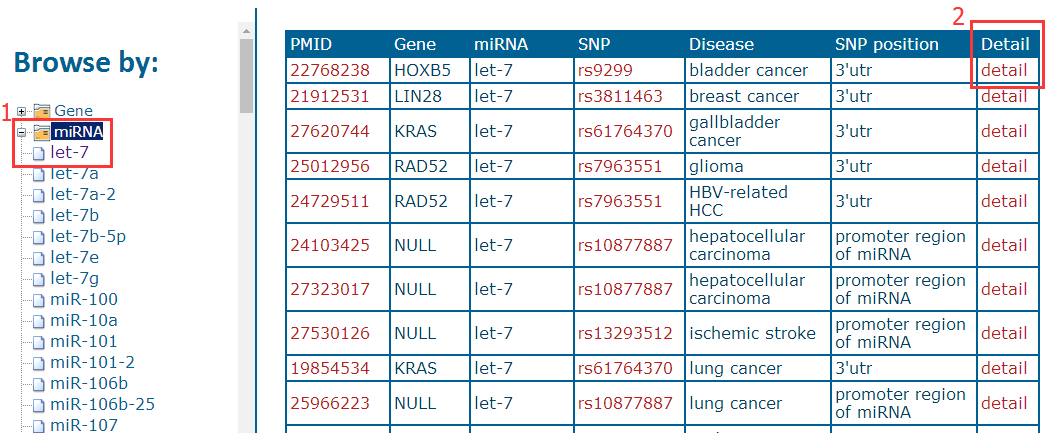The width and height of the screenshot is (1046, 433).
Task: Expand the Gene tree node
Action: pyautogui.click(x=21, y=110)
